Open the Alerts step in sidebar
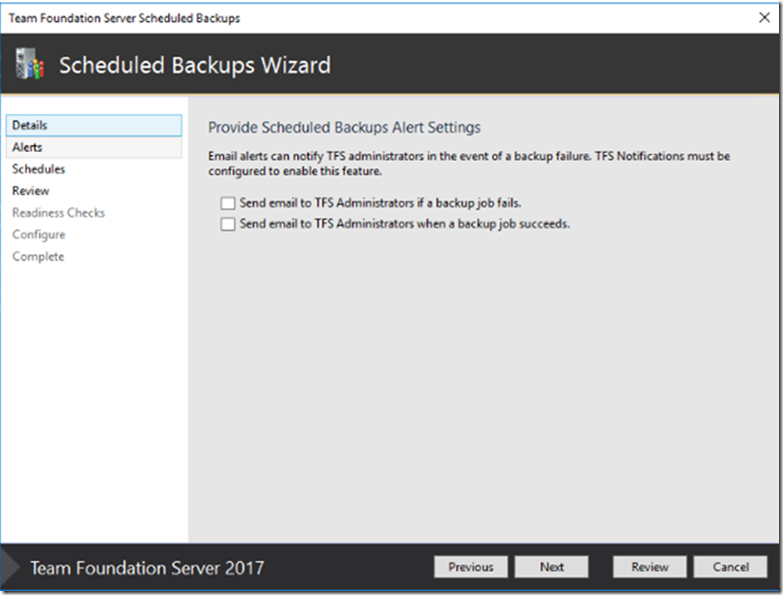783x595 pixels. [27, 147]
